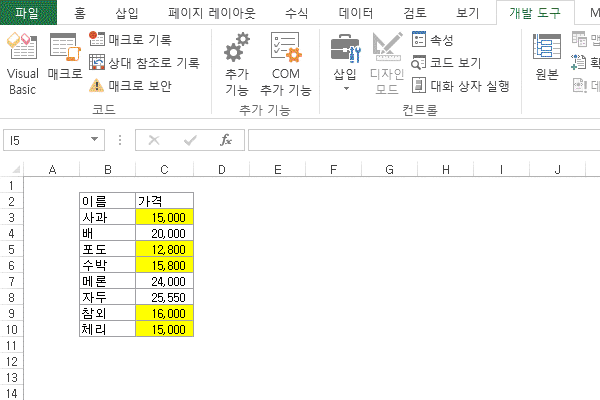
Task: Select cell containing 메론
Action: [x=108, y=281]
